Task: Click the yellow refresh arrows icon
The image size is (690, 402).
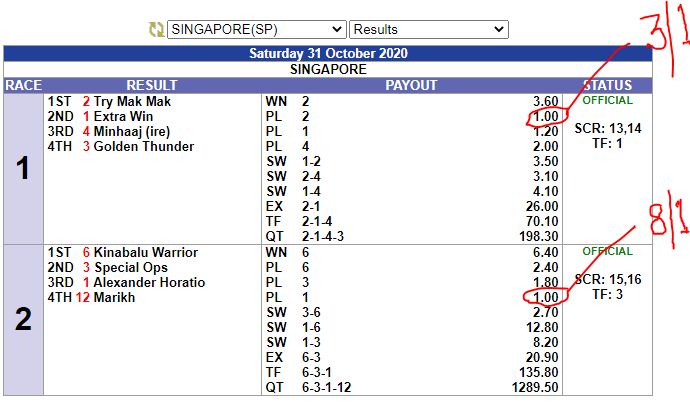Action: tap(155, 30)
